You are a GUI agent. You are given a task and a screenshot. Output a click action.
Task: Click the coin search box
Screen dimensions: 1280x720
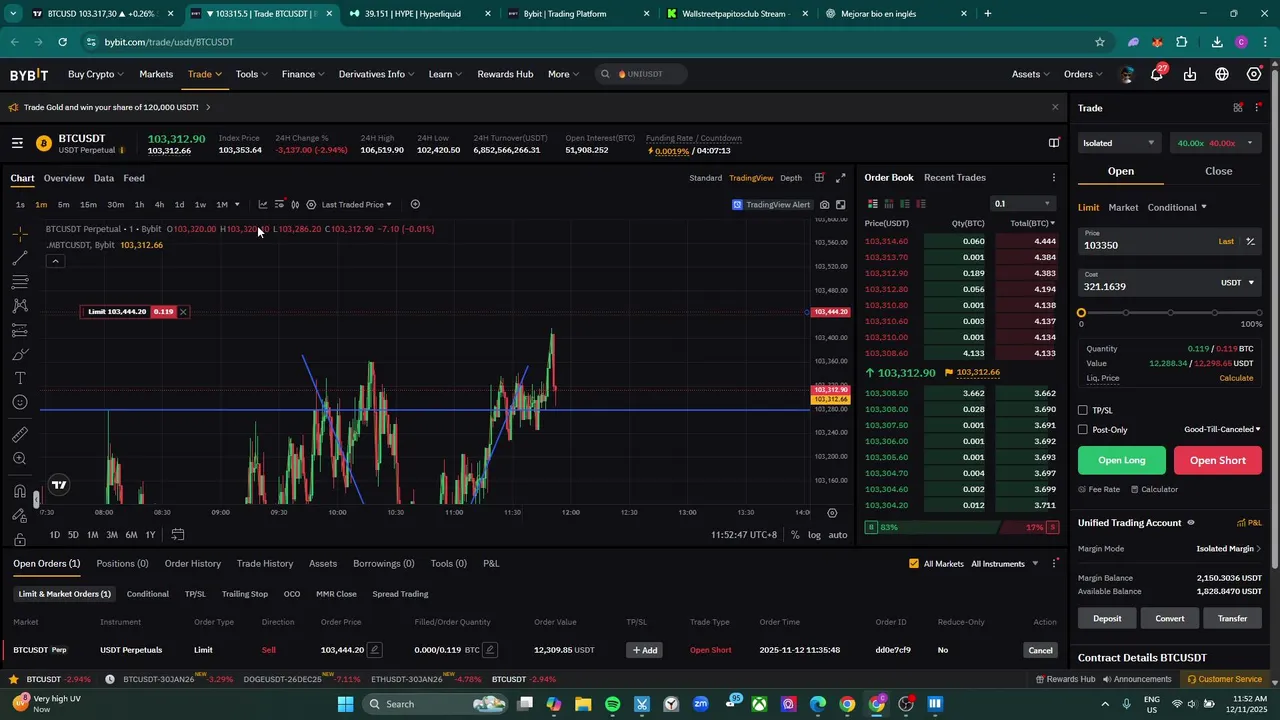click(x=640, y=74)
